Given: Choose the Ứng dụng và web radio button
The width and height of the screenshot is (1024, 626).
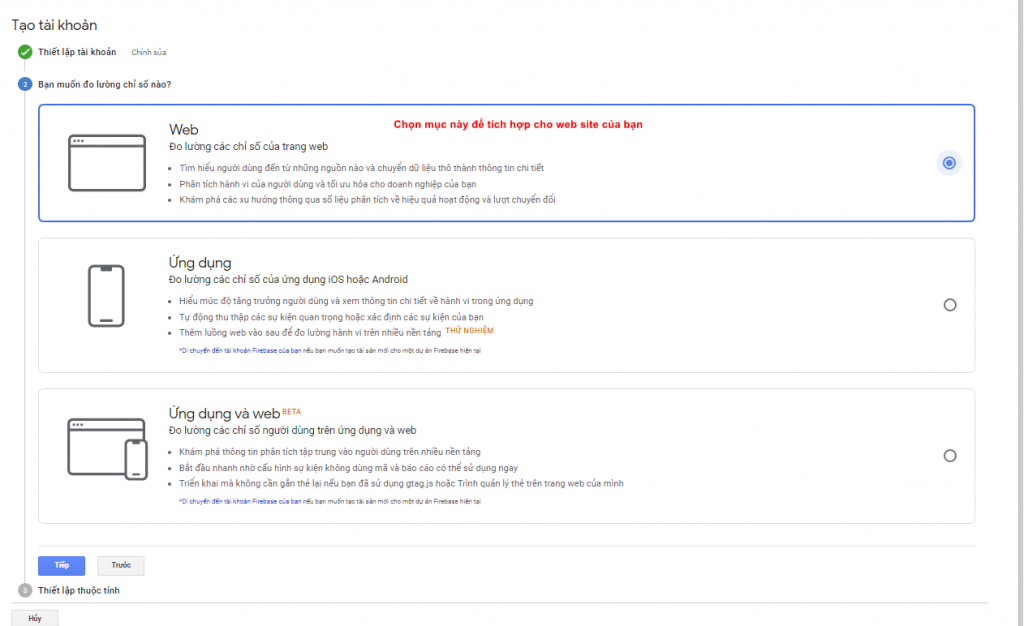Looking at the screenshot, I should coord(949,456).
